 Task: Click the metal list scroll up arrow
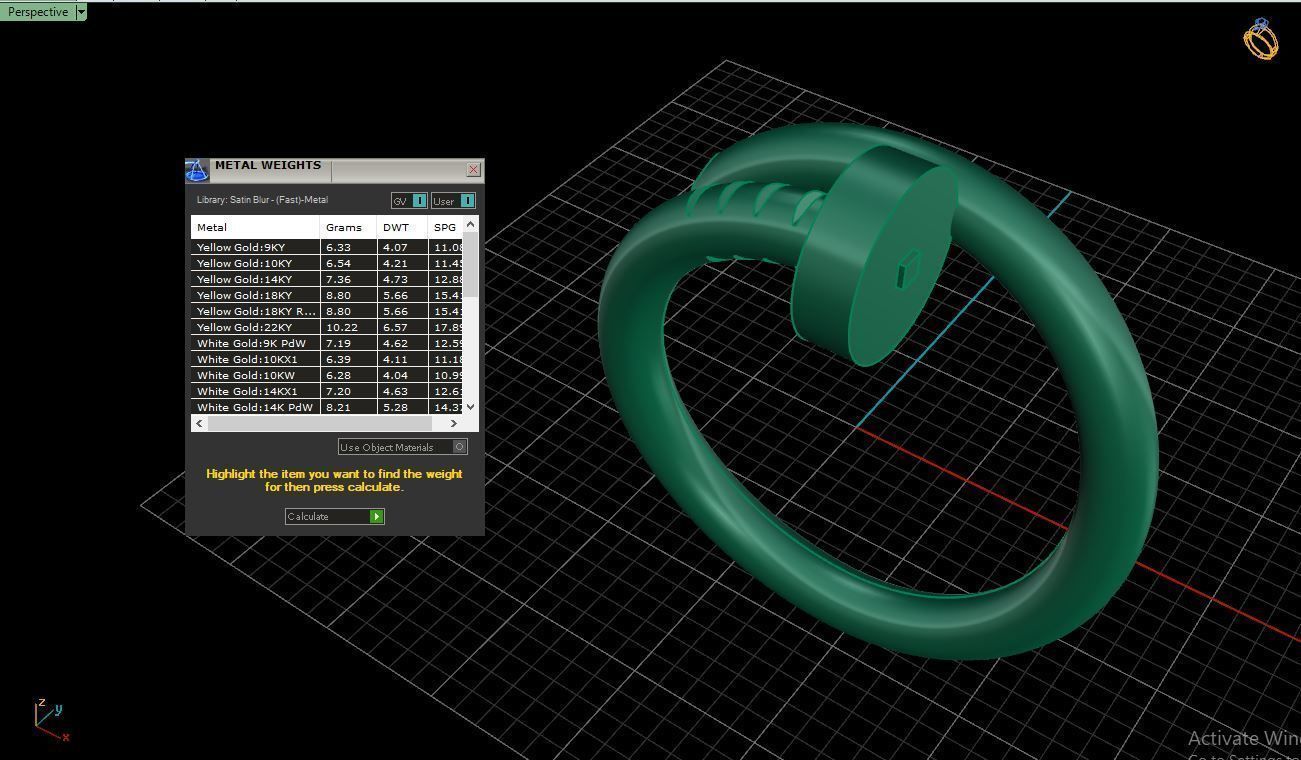(x=471, y=224)
